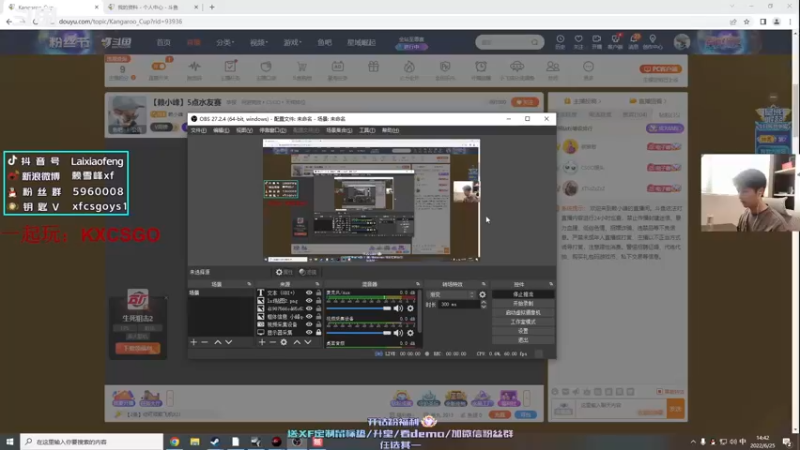Open settings gear of first mixer channel
The image size is (800, 450).
point(410,308)
